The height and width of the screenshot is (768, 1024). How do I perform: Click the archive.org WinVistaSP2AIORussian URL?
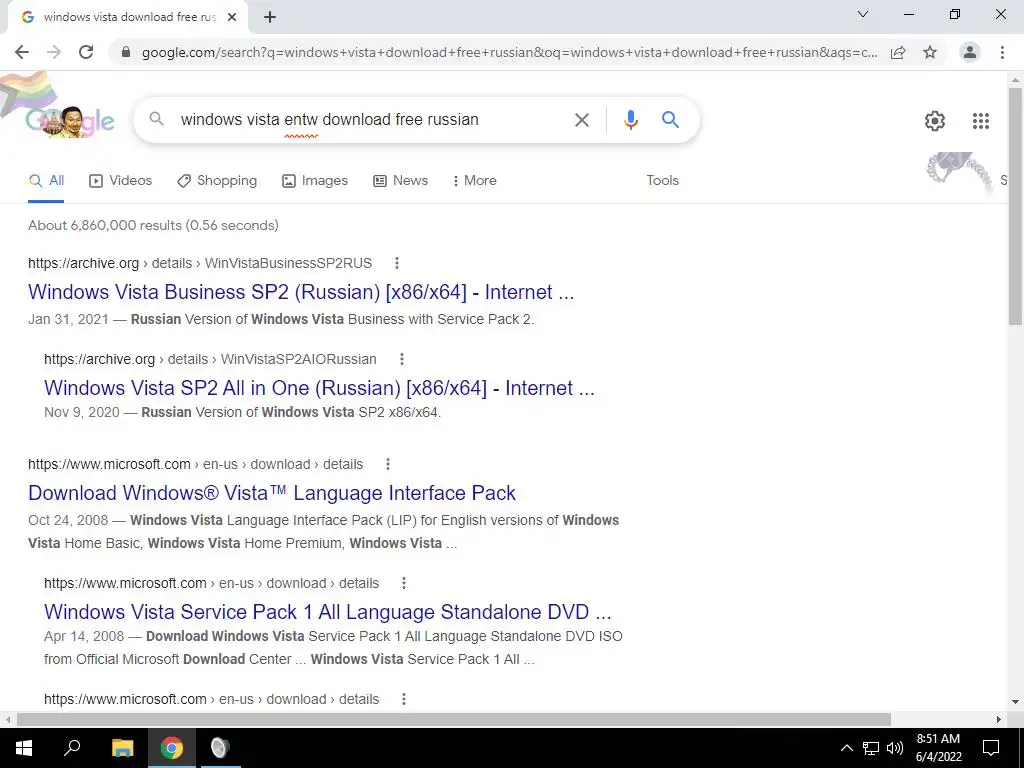click(x=210, y=359)
